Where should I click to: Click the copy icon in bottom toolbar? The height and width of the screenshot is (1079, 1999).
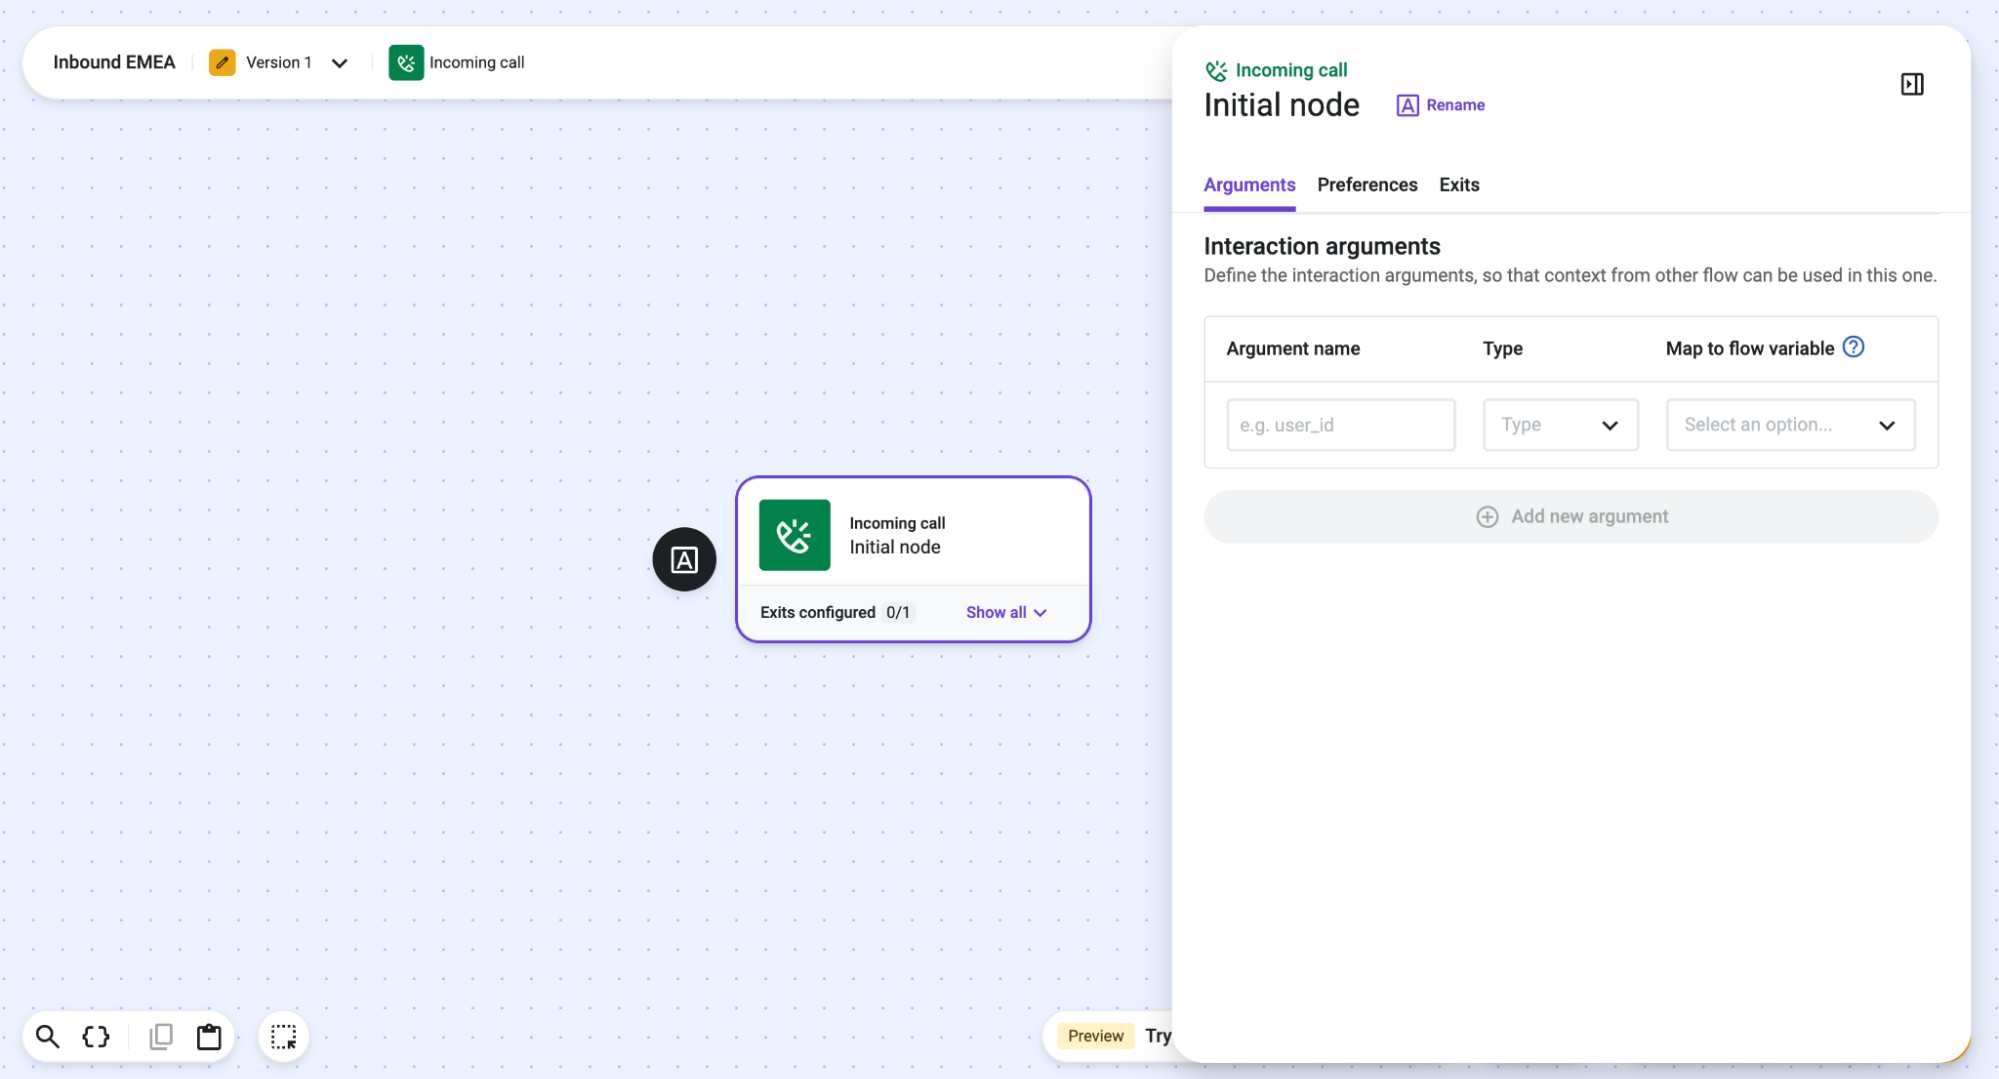[x=161, y=1037]
